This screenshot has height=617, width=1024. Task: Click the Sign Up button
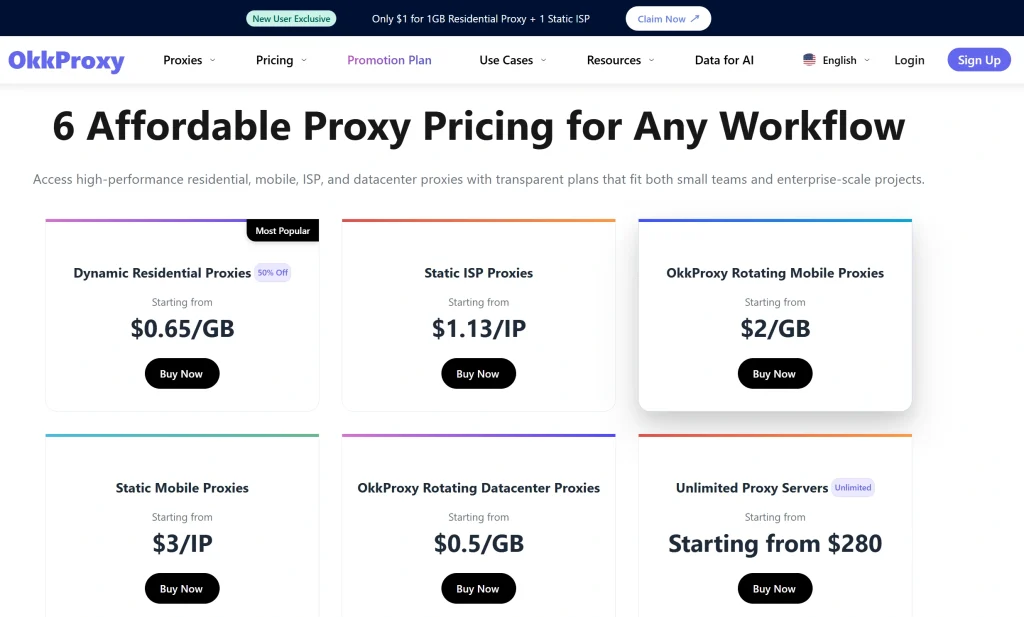pyautogui.click(x=978, y=60)
